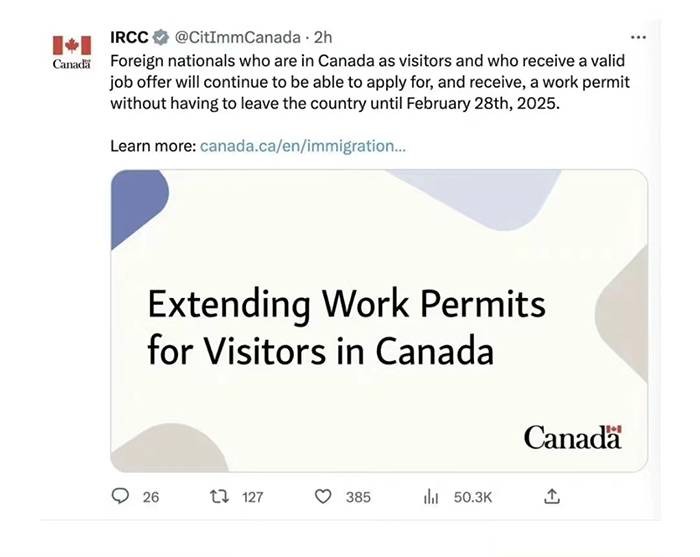Click the 127 reposts count
The image size is (700, 557).
click(253, 497)
